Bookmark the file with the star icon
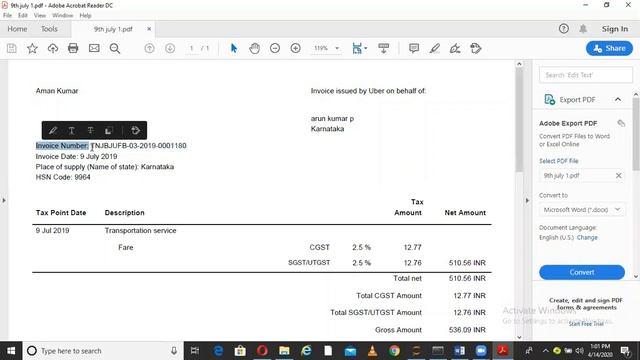 32,49
